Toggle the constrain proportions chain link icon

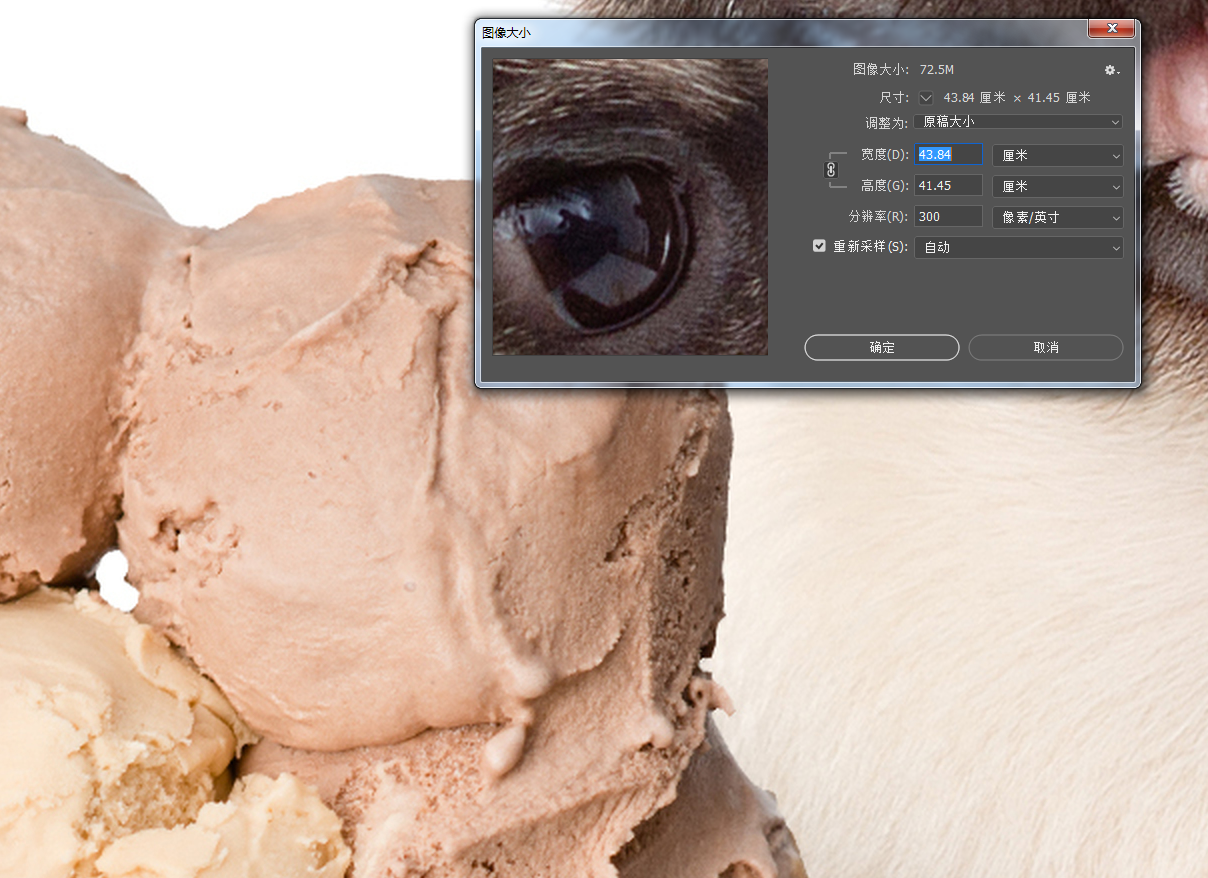830,170
